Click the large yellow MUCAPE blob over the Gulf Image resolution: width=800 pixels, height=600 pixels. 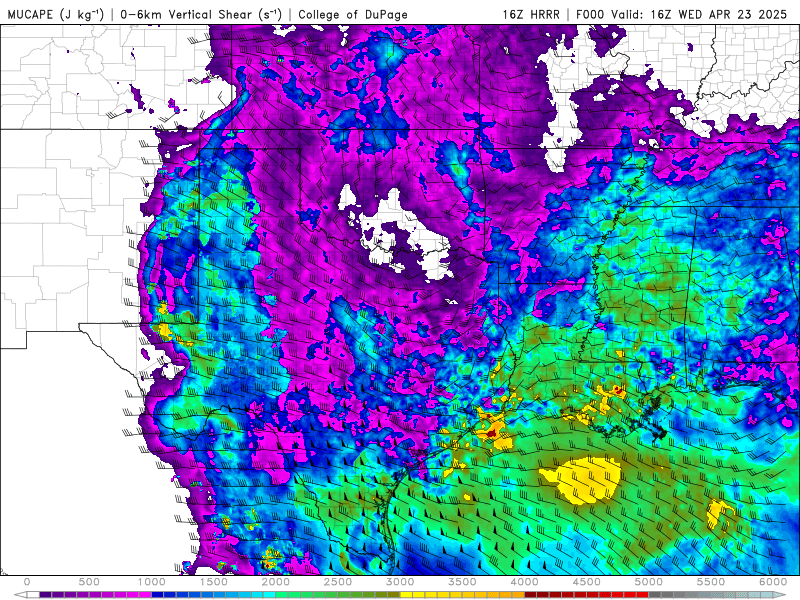tap(587, 480)
